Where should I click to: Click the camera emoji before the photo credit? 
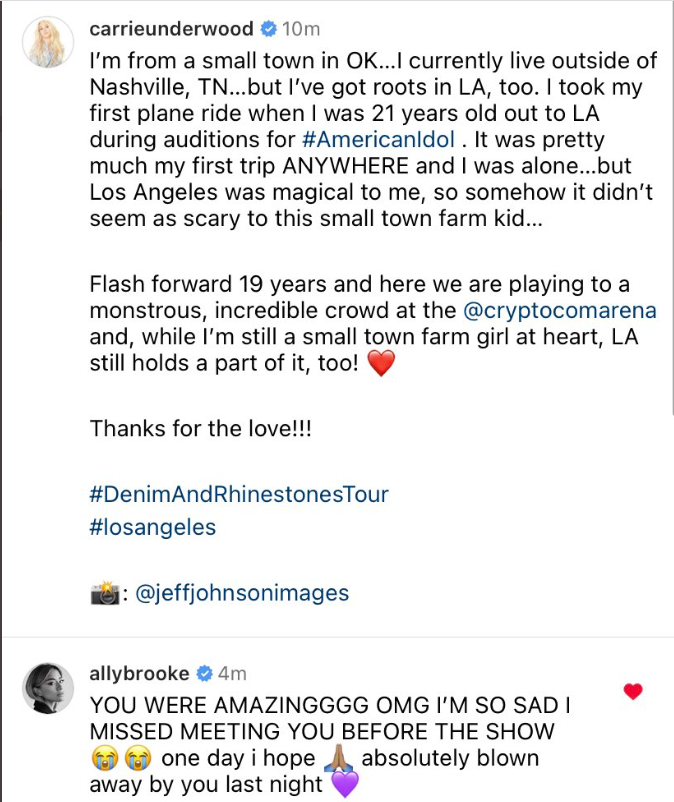pos(104,593)
